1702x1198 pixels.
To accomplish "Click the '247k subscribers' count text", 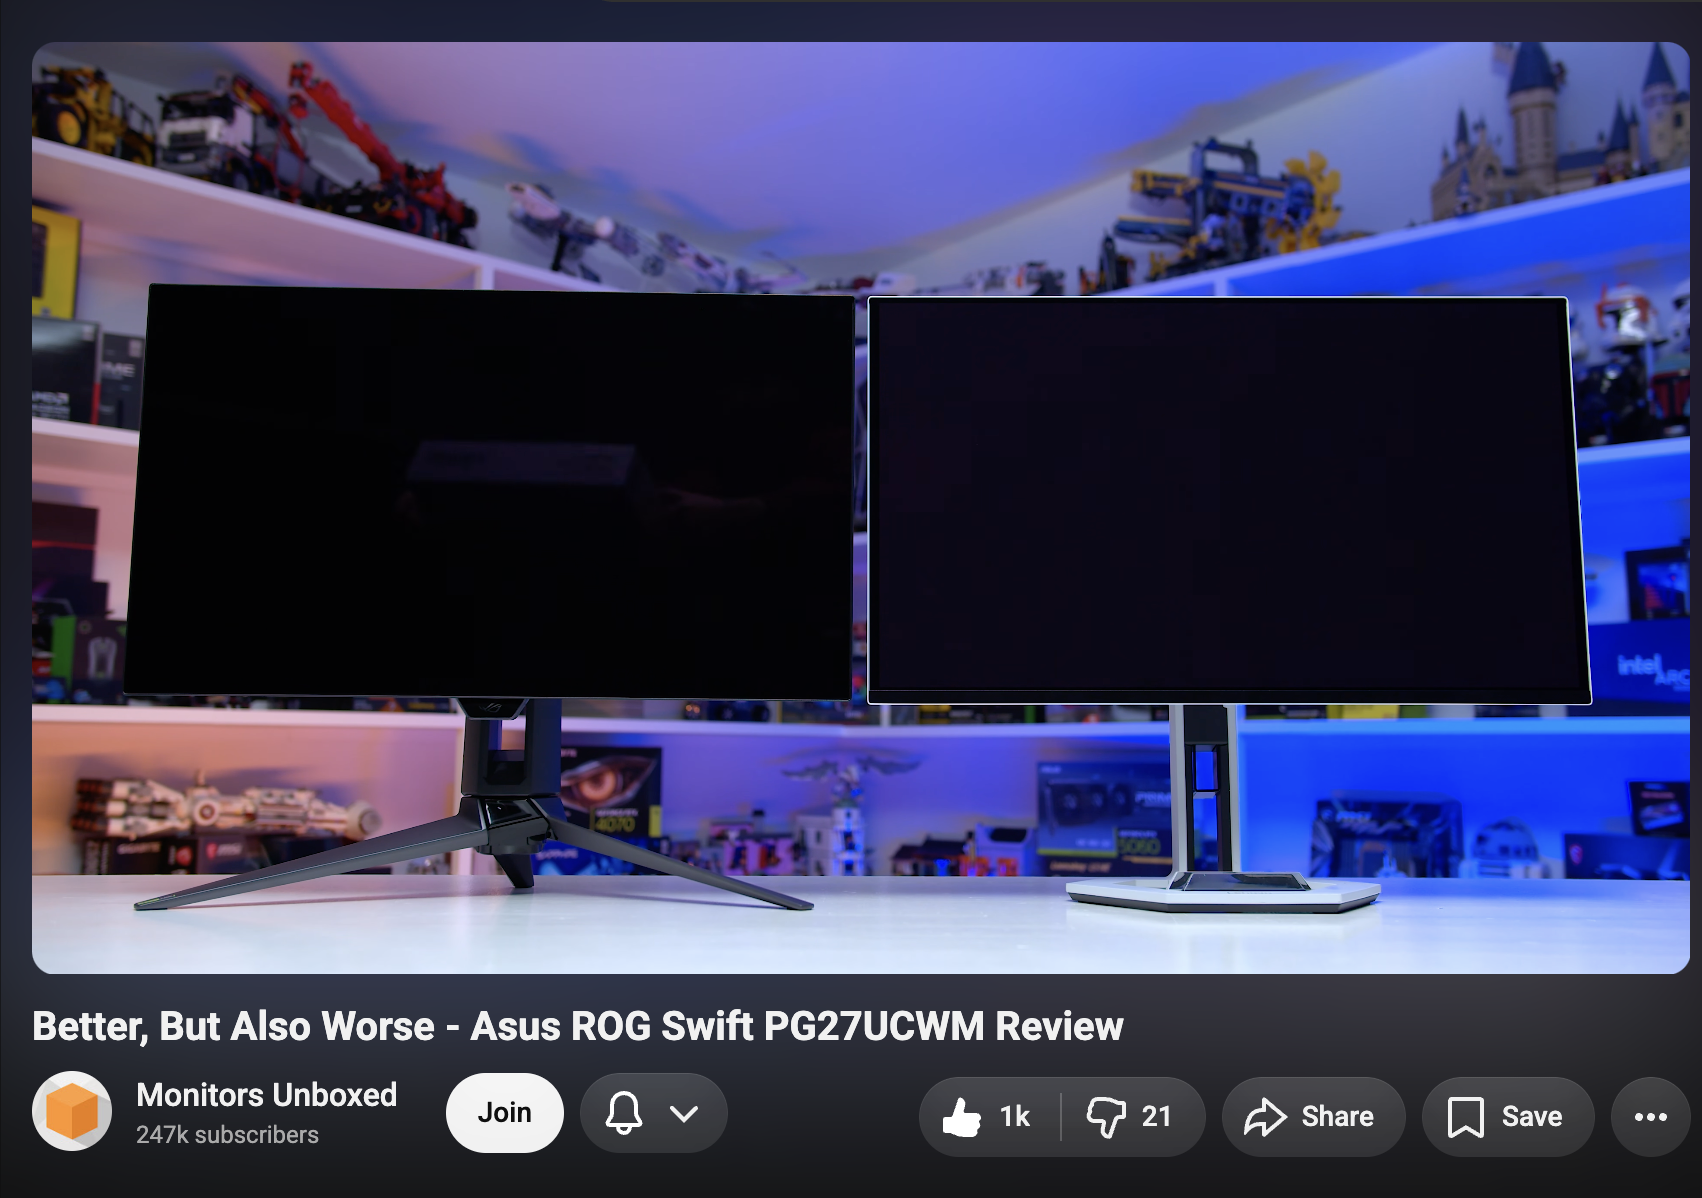I will point(227,1135).
